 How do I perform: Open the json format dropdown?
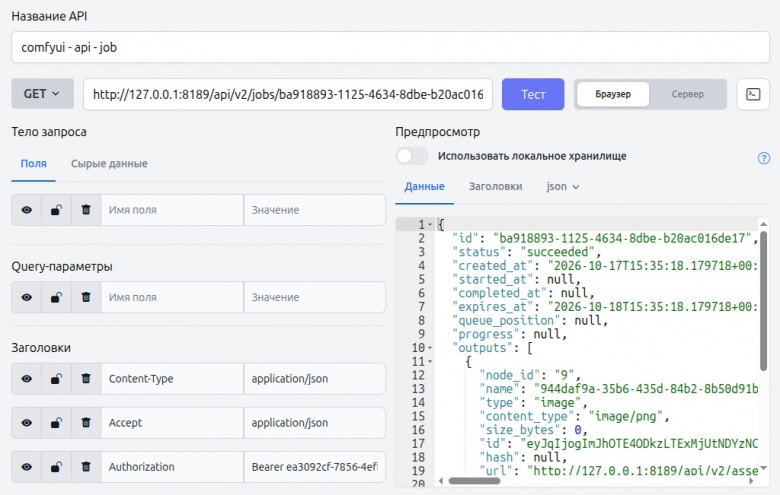(563, 187)
